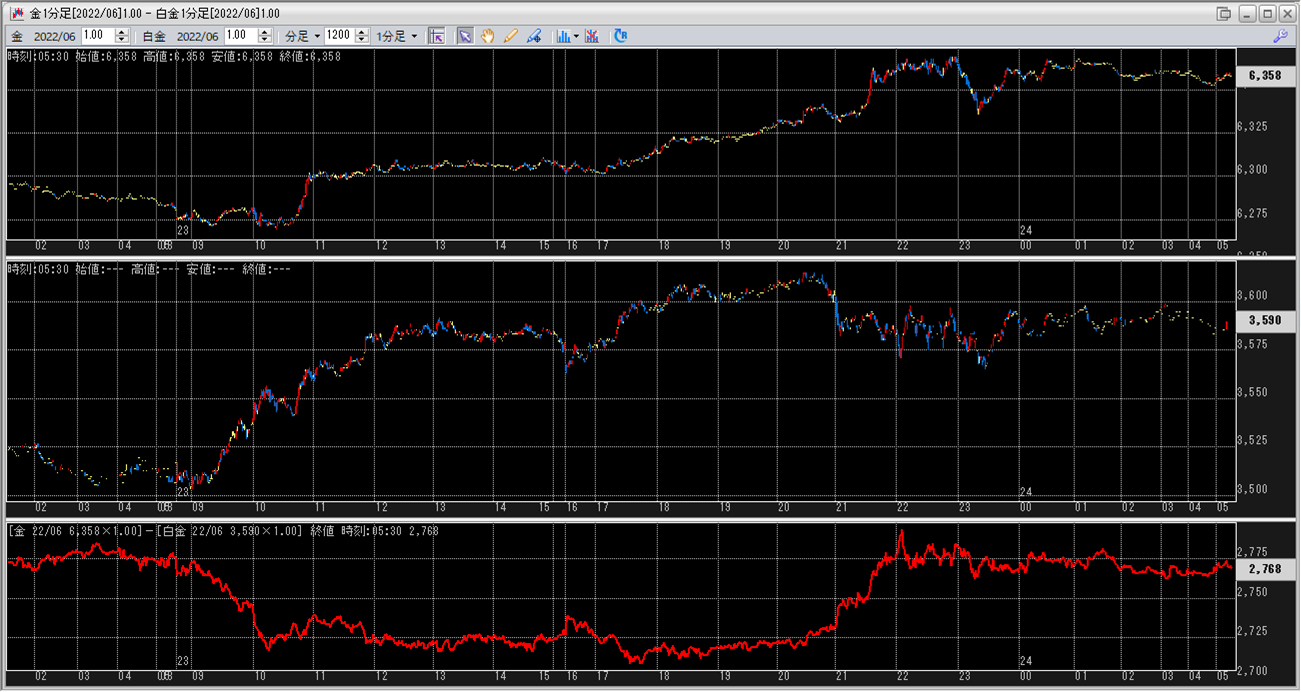Click the platinum 1.00 multiplier field
The height and width of the screenshot is (692, 1301).
[x=241, y=36]
